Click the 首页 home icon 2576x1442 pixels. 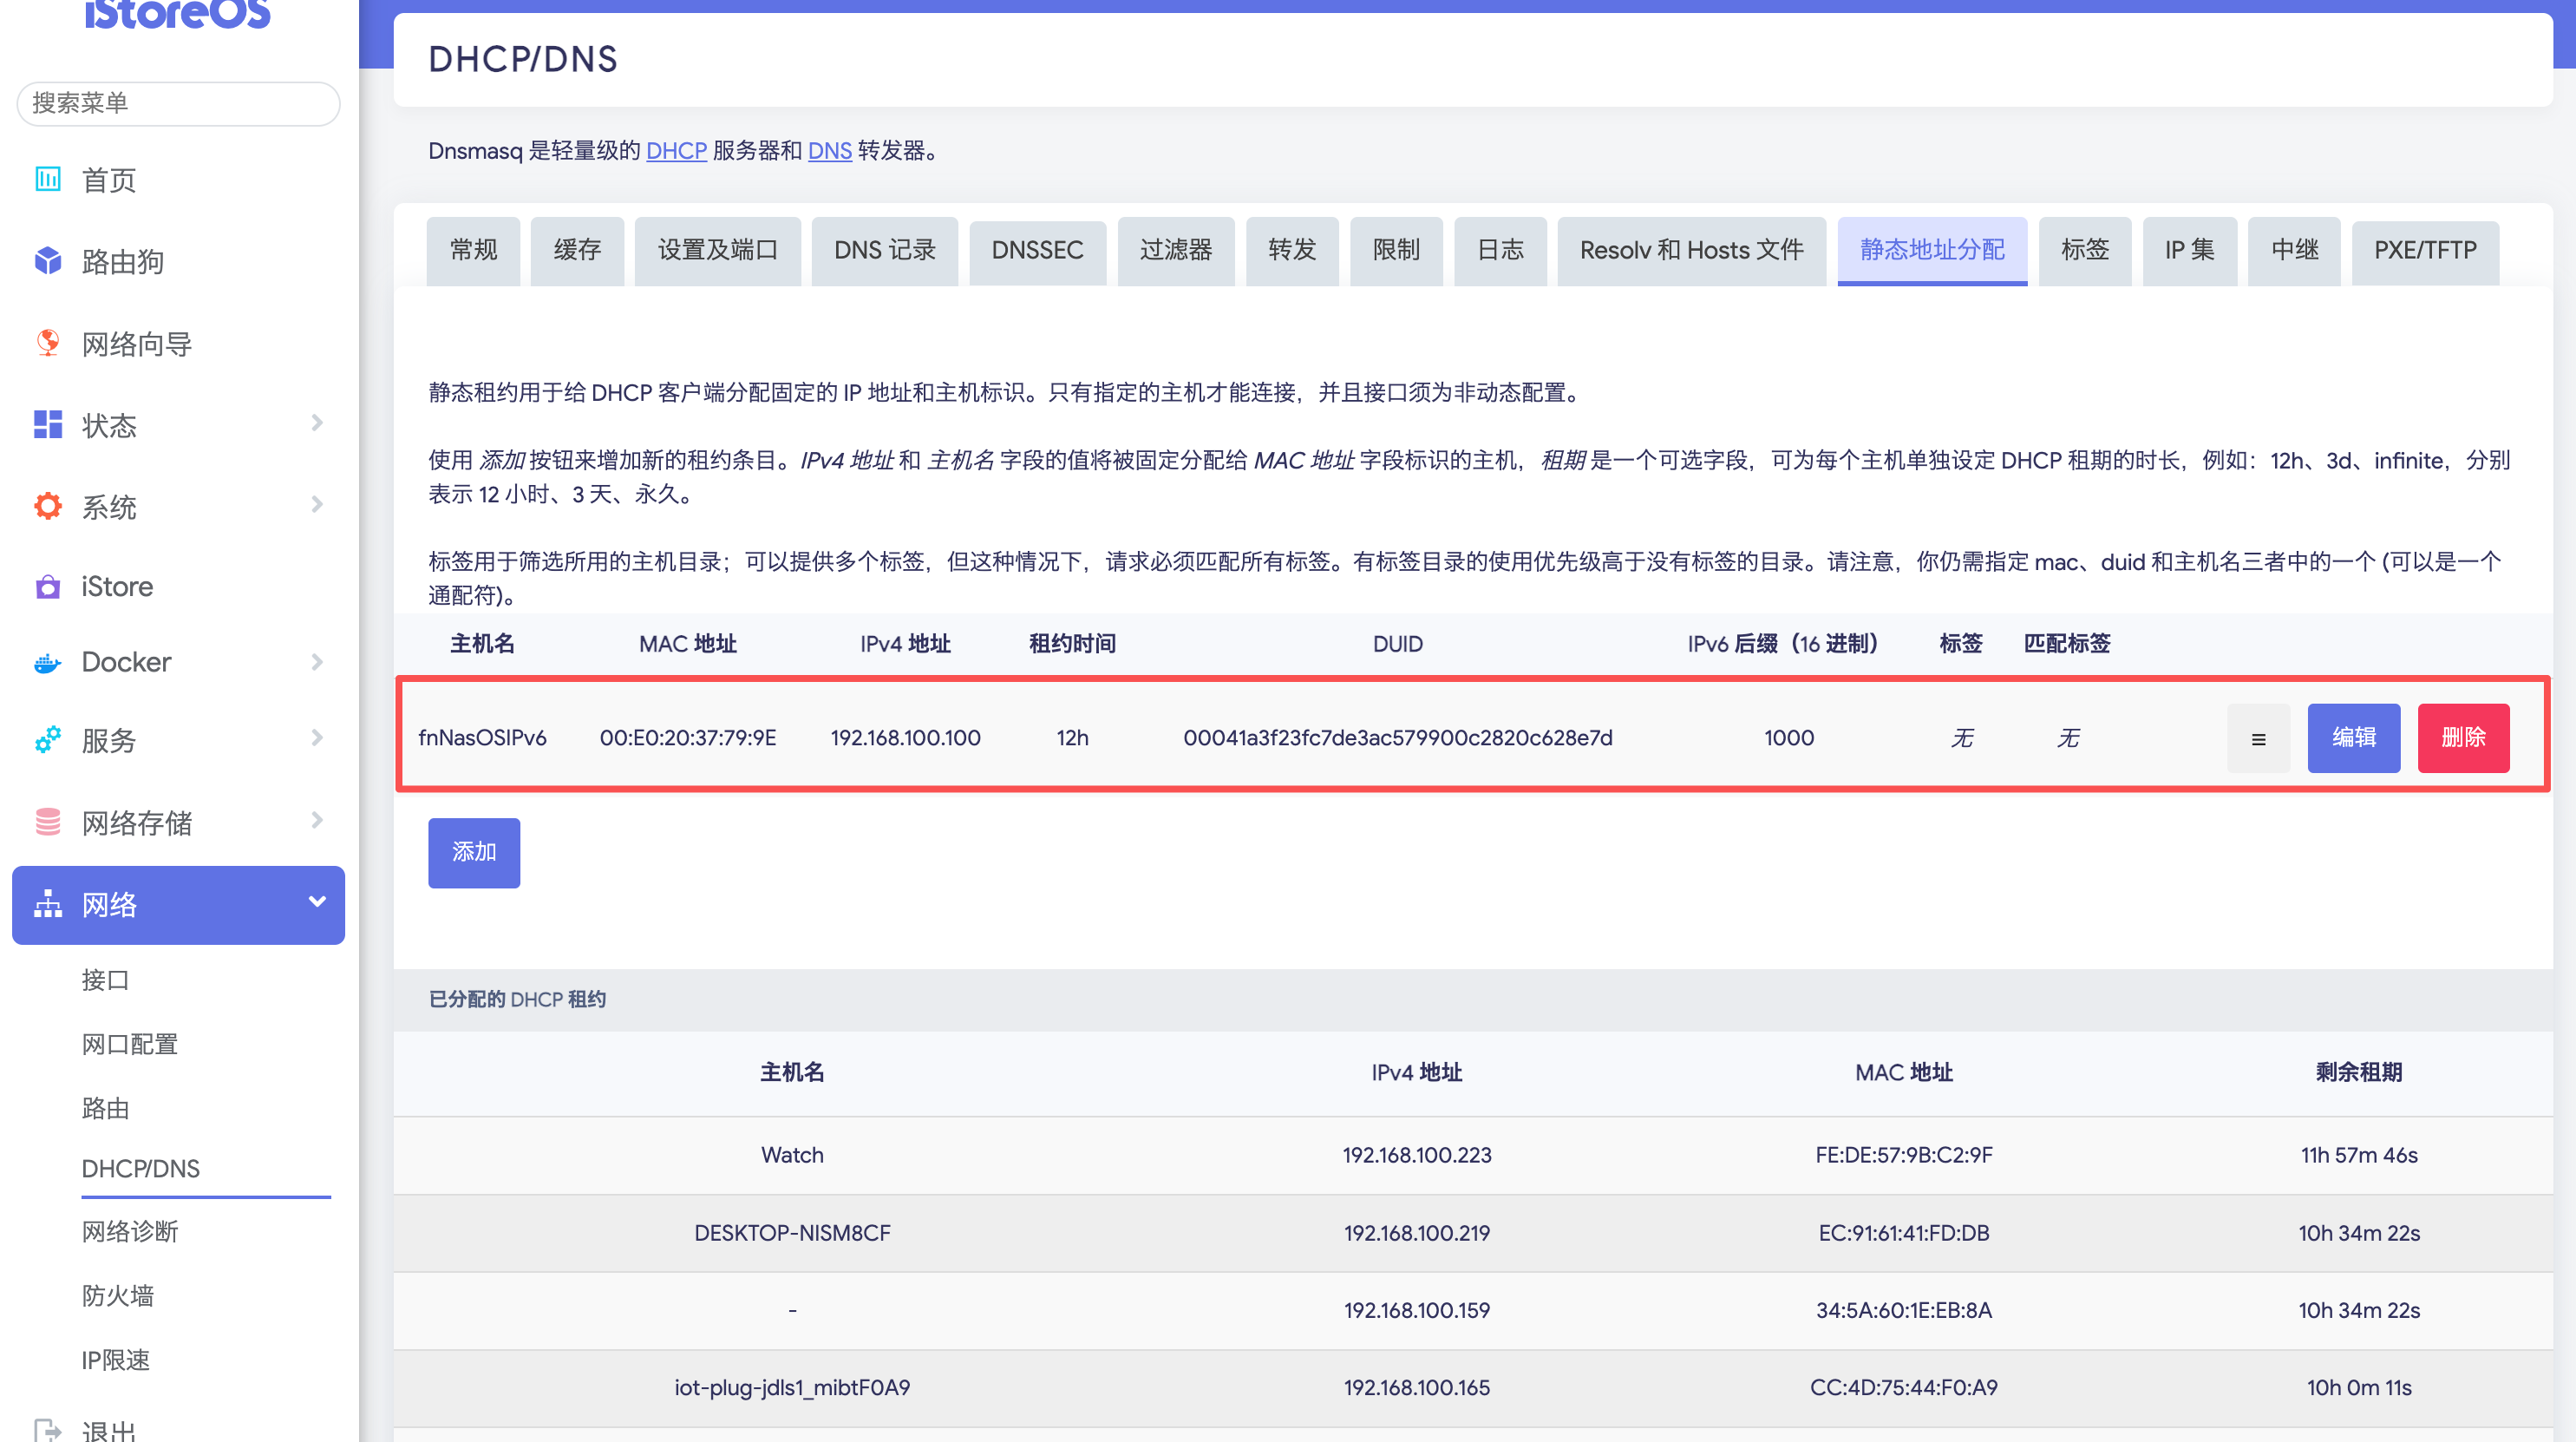47,180
